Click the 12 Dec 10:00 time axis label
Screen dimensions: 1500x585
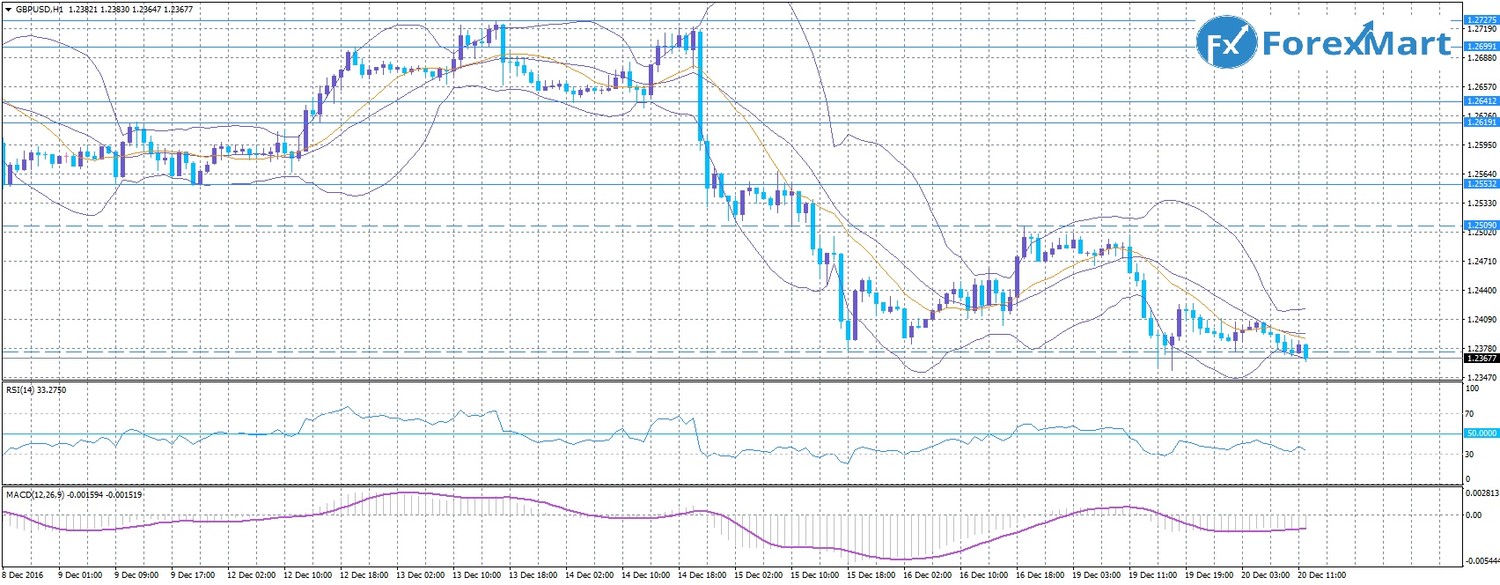pyautogui.click(x=309, y=577)
